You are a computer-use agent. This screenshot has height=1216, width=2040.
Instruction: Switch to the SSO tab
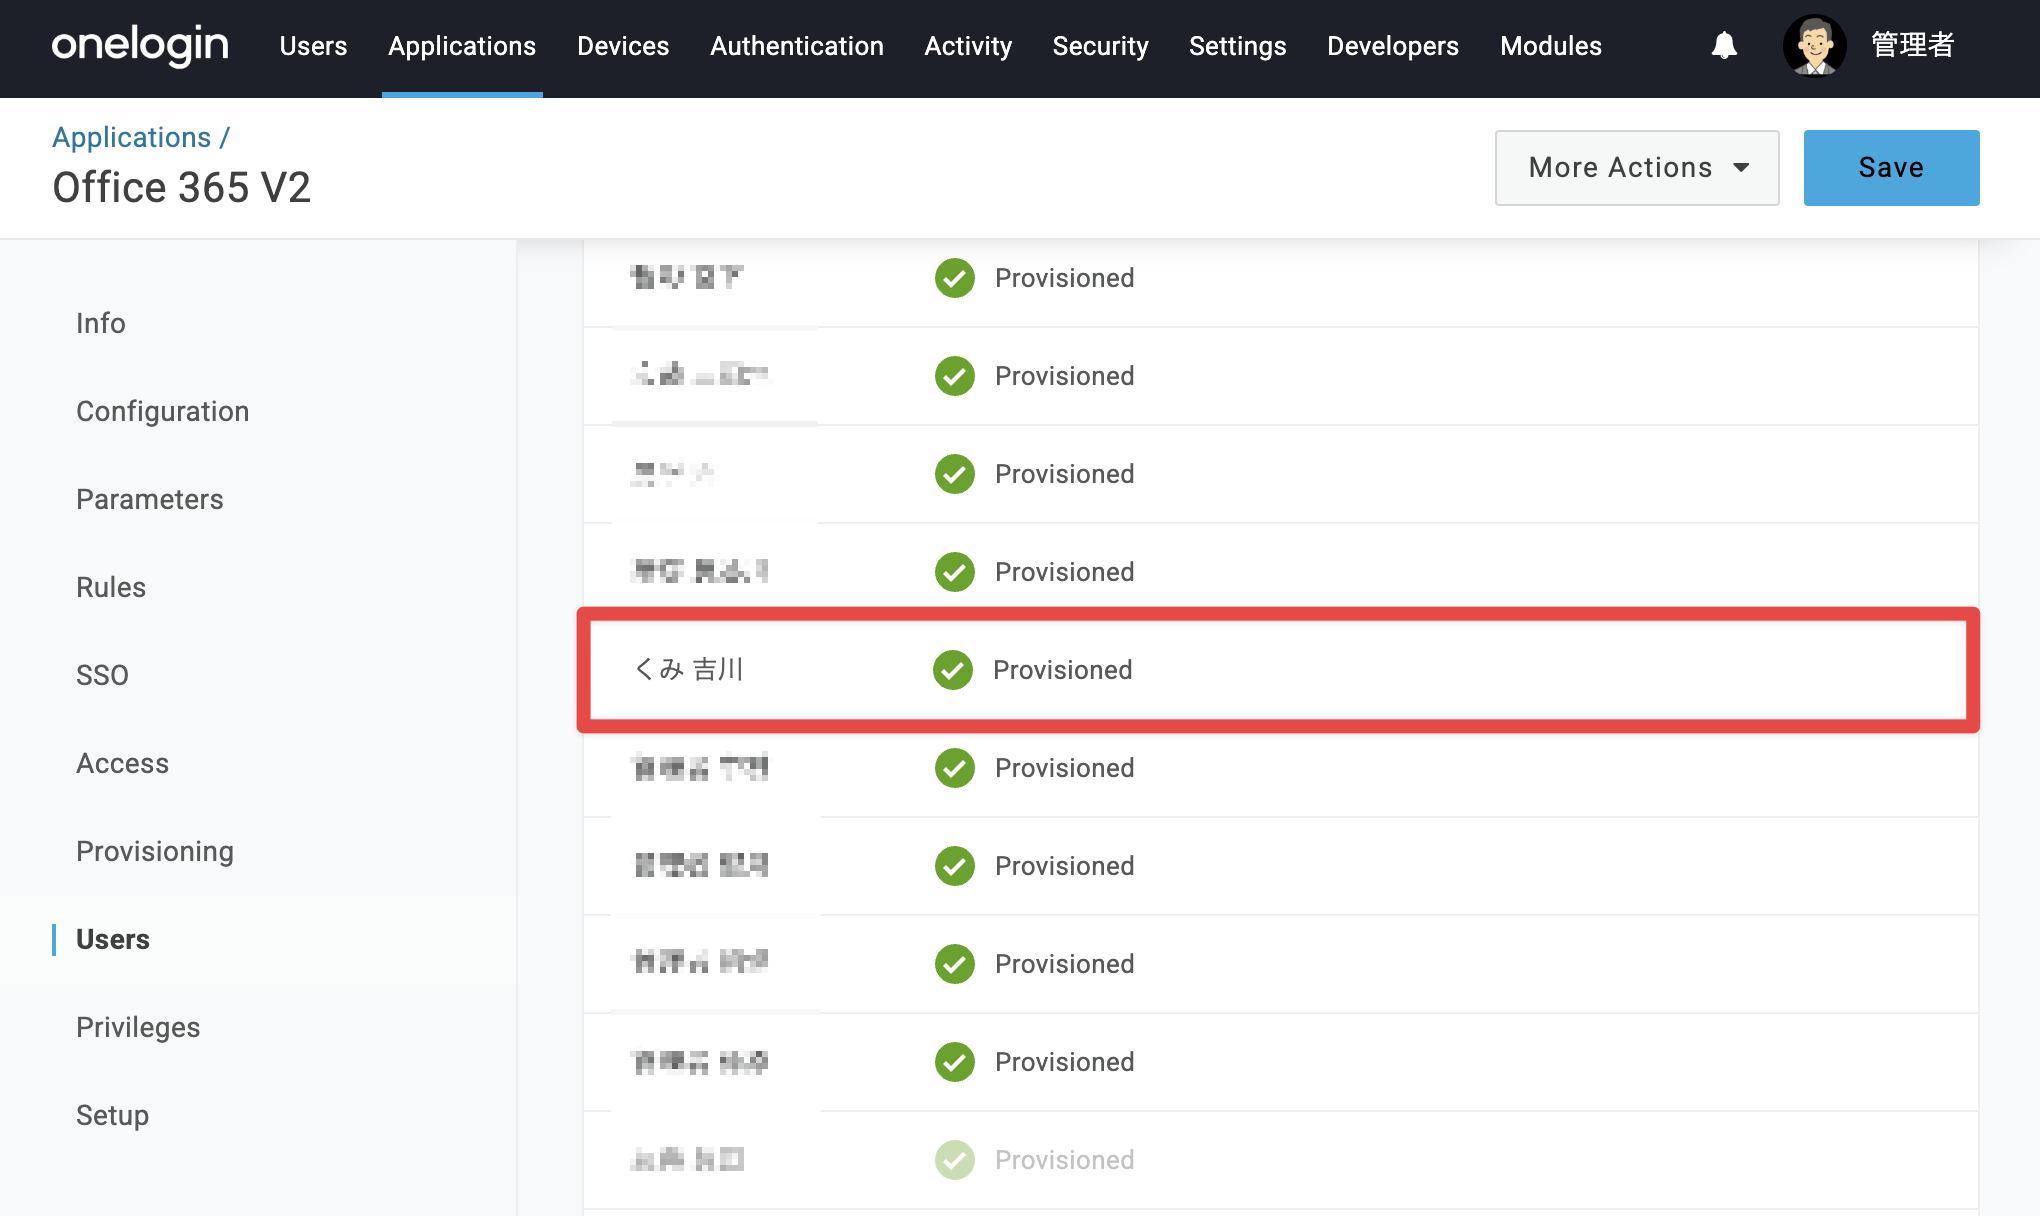102,675
